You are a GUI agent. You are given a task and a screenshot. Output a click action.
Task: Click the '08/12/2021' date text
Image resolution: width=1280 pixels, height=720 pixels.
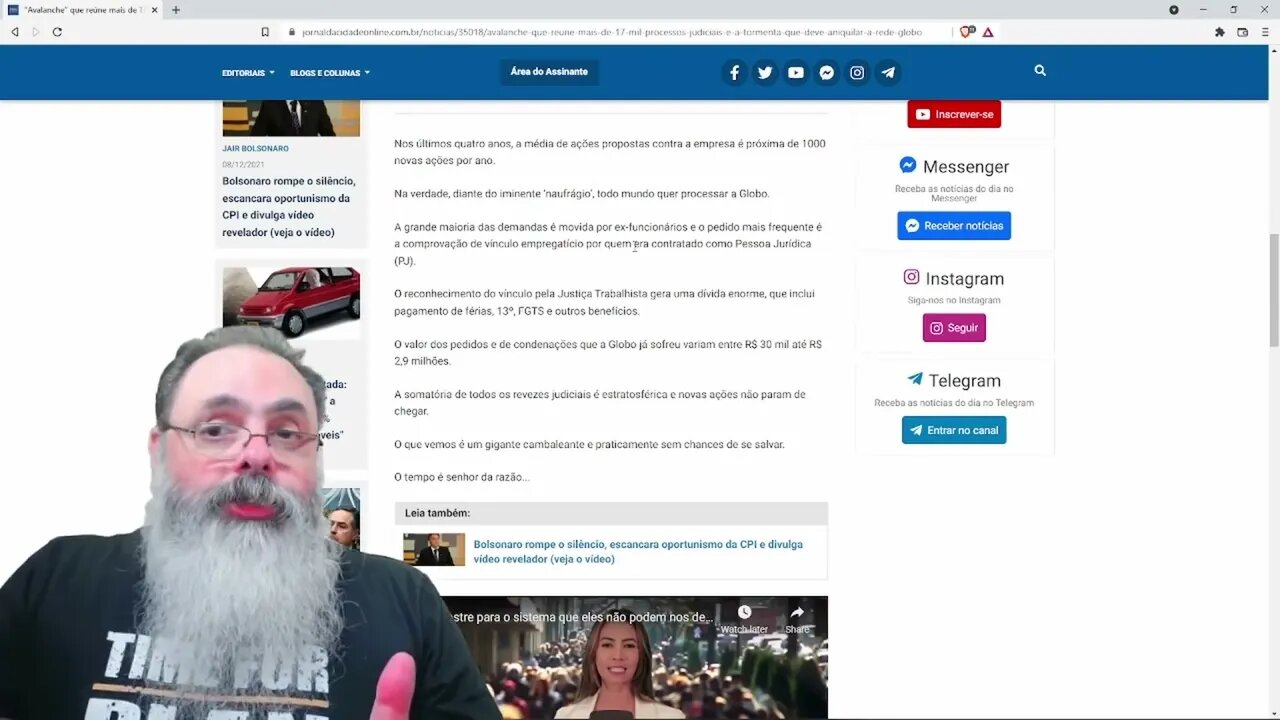243,164
